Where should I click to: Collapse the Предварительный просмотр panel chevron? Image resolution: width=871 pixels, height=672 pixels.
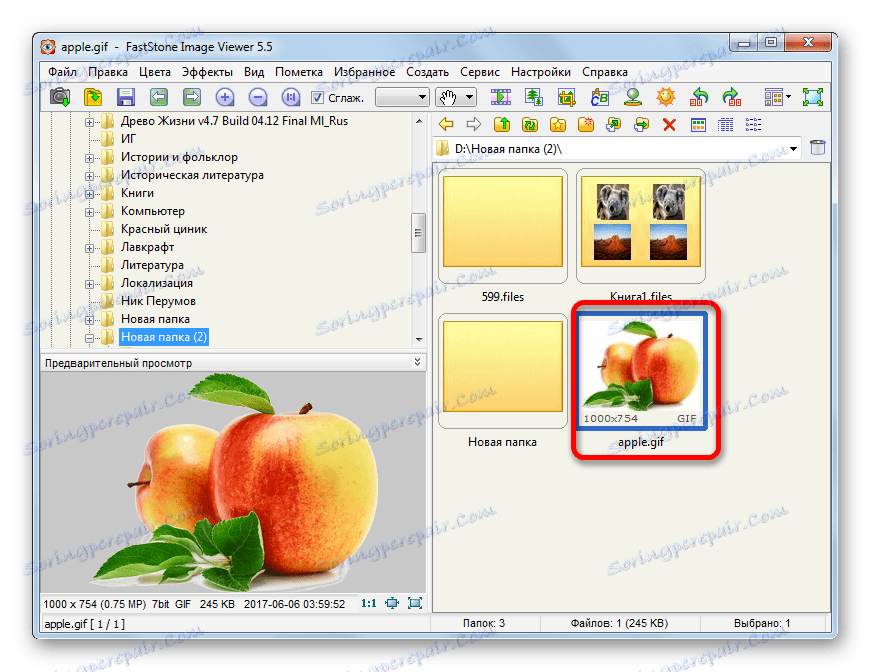click(417, 362)
